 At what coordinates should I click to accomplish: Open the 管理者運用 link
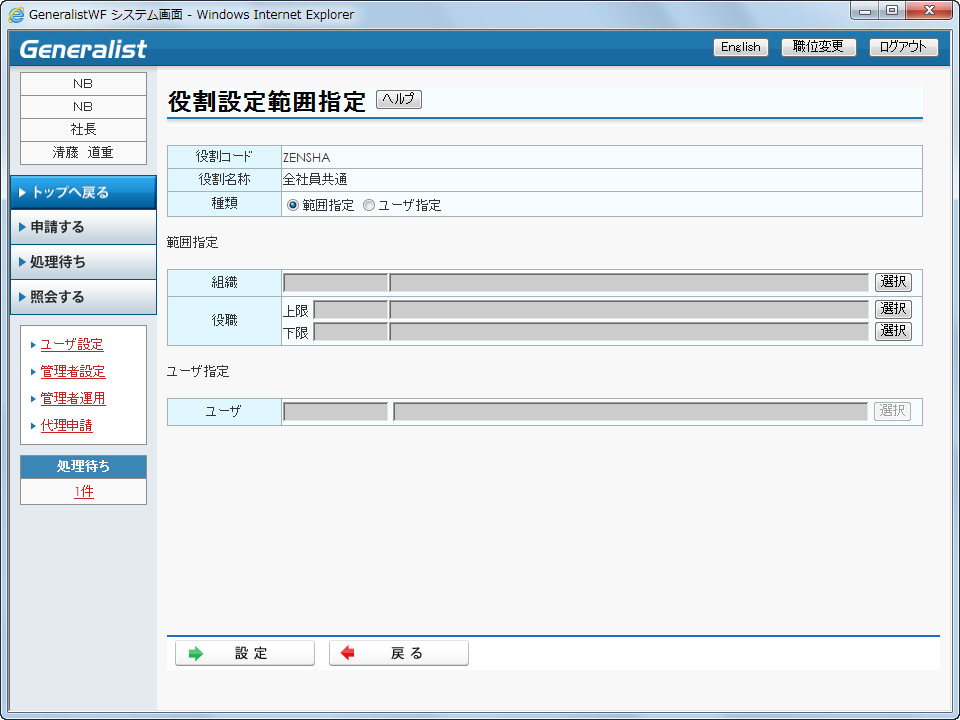coord(73,399)
